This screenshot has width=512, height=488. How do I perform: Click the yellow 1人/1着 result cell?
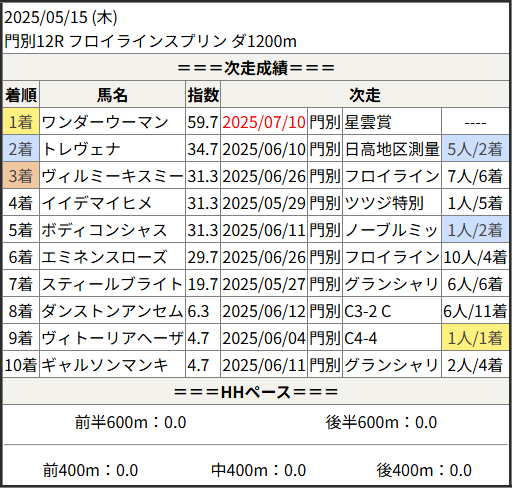tap(475, 338)
